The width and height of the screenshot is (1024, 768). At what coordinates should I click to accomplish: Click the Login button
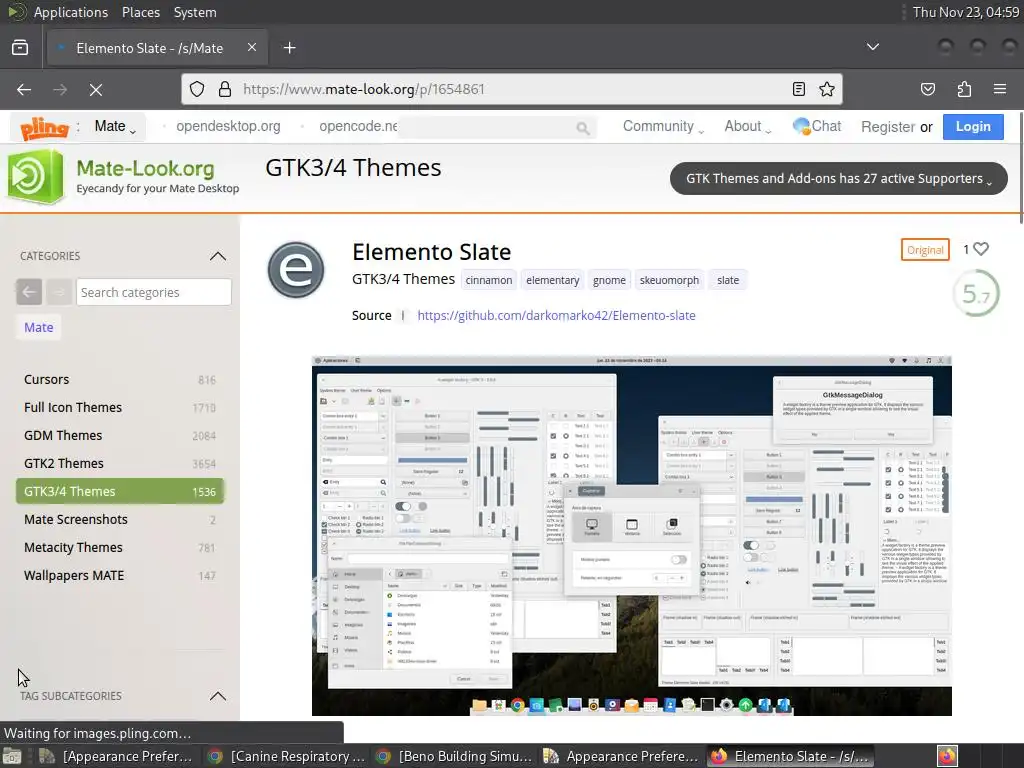973,127
